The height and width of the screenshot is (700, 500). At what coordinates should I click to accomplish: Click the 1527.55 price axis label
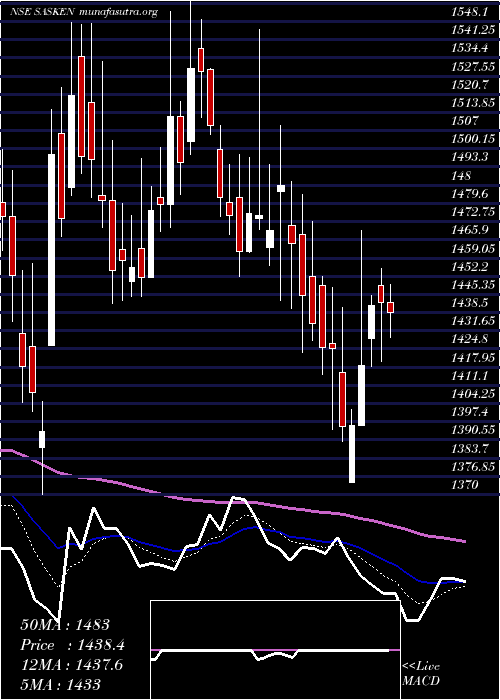[x=473, y=67]
